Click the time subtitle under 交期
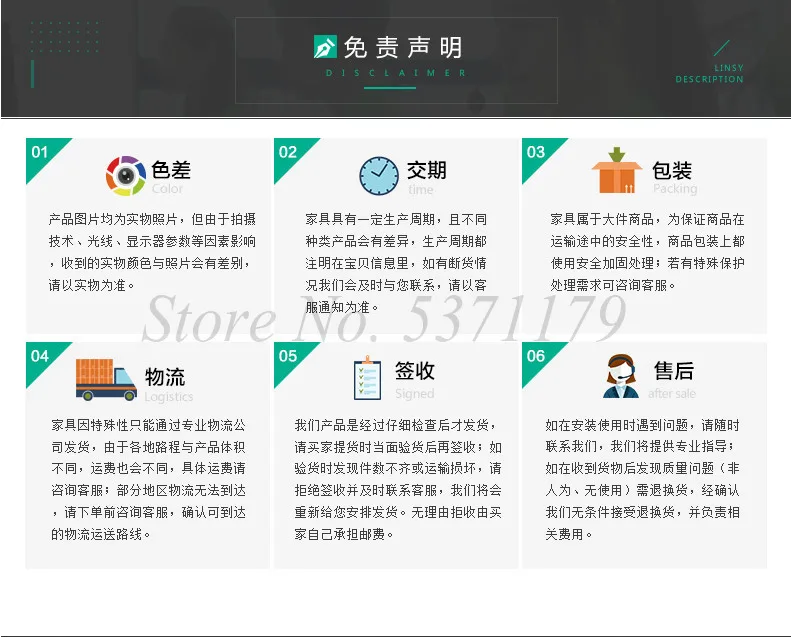Screen dimensions: 791x637 421,190
